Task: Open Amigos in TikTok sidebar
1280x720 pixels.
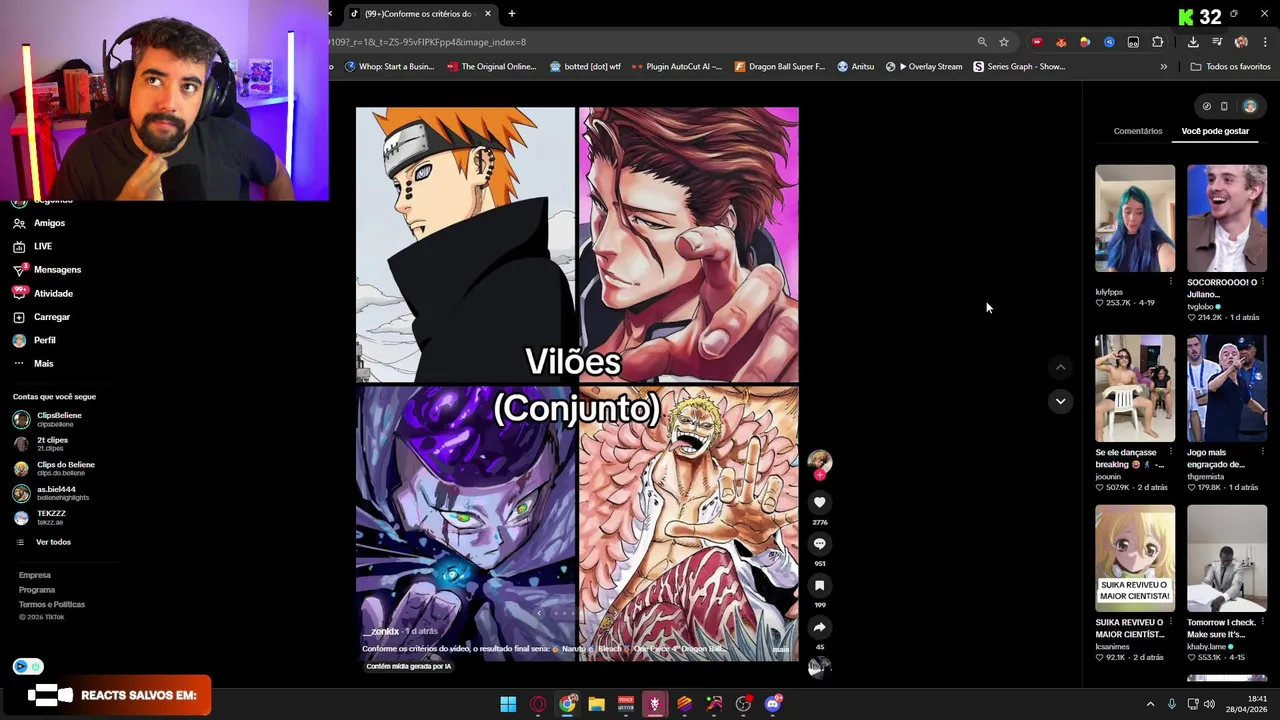Action: 39,223
